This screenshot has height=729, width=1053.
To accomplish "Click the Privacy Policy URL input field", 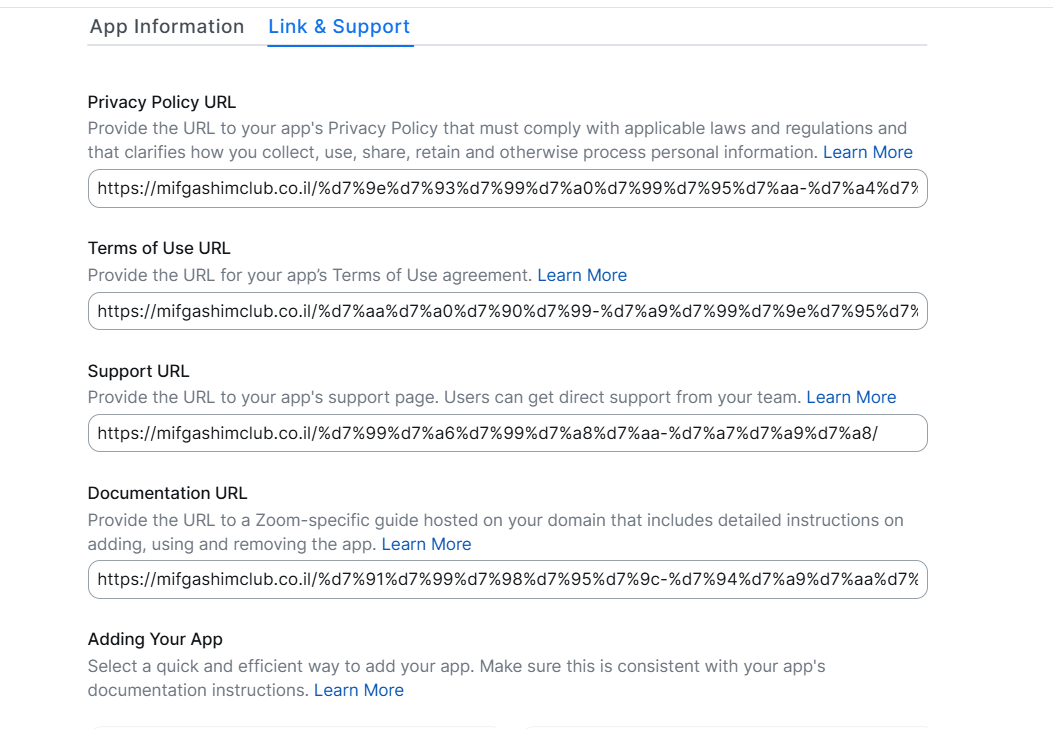I will point(507,188).
